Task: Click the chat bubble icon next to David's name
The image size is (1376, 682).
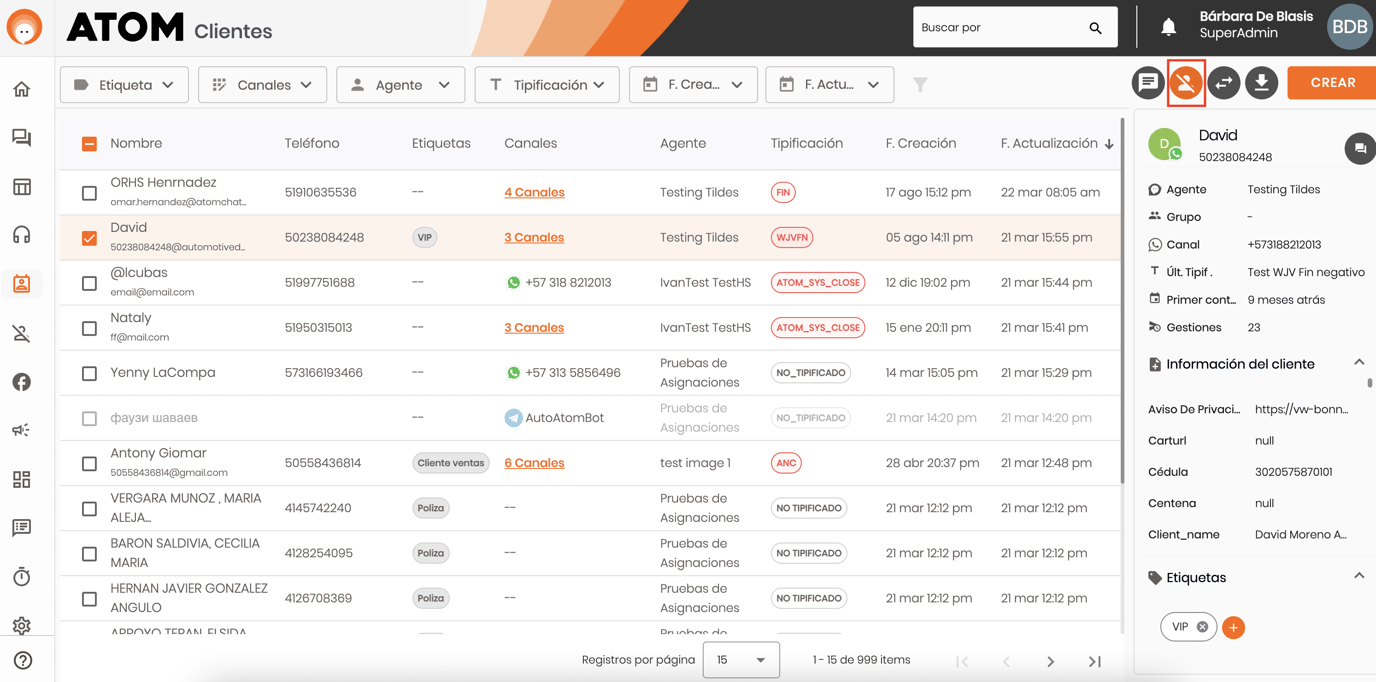Action: (x=1360, y=148)
